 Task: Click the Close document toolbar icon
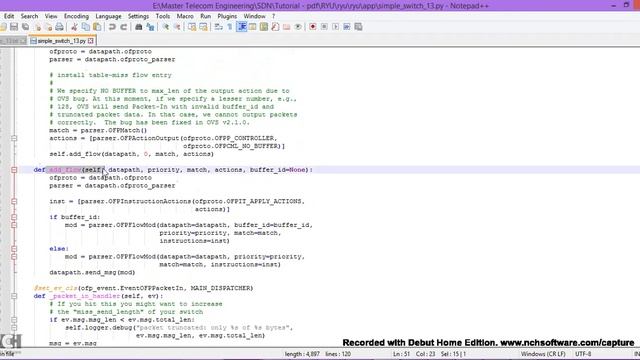coord(37,27)
